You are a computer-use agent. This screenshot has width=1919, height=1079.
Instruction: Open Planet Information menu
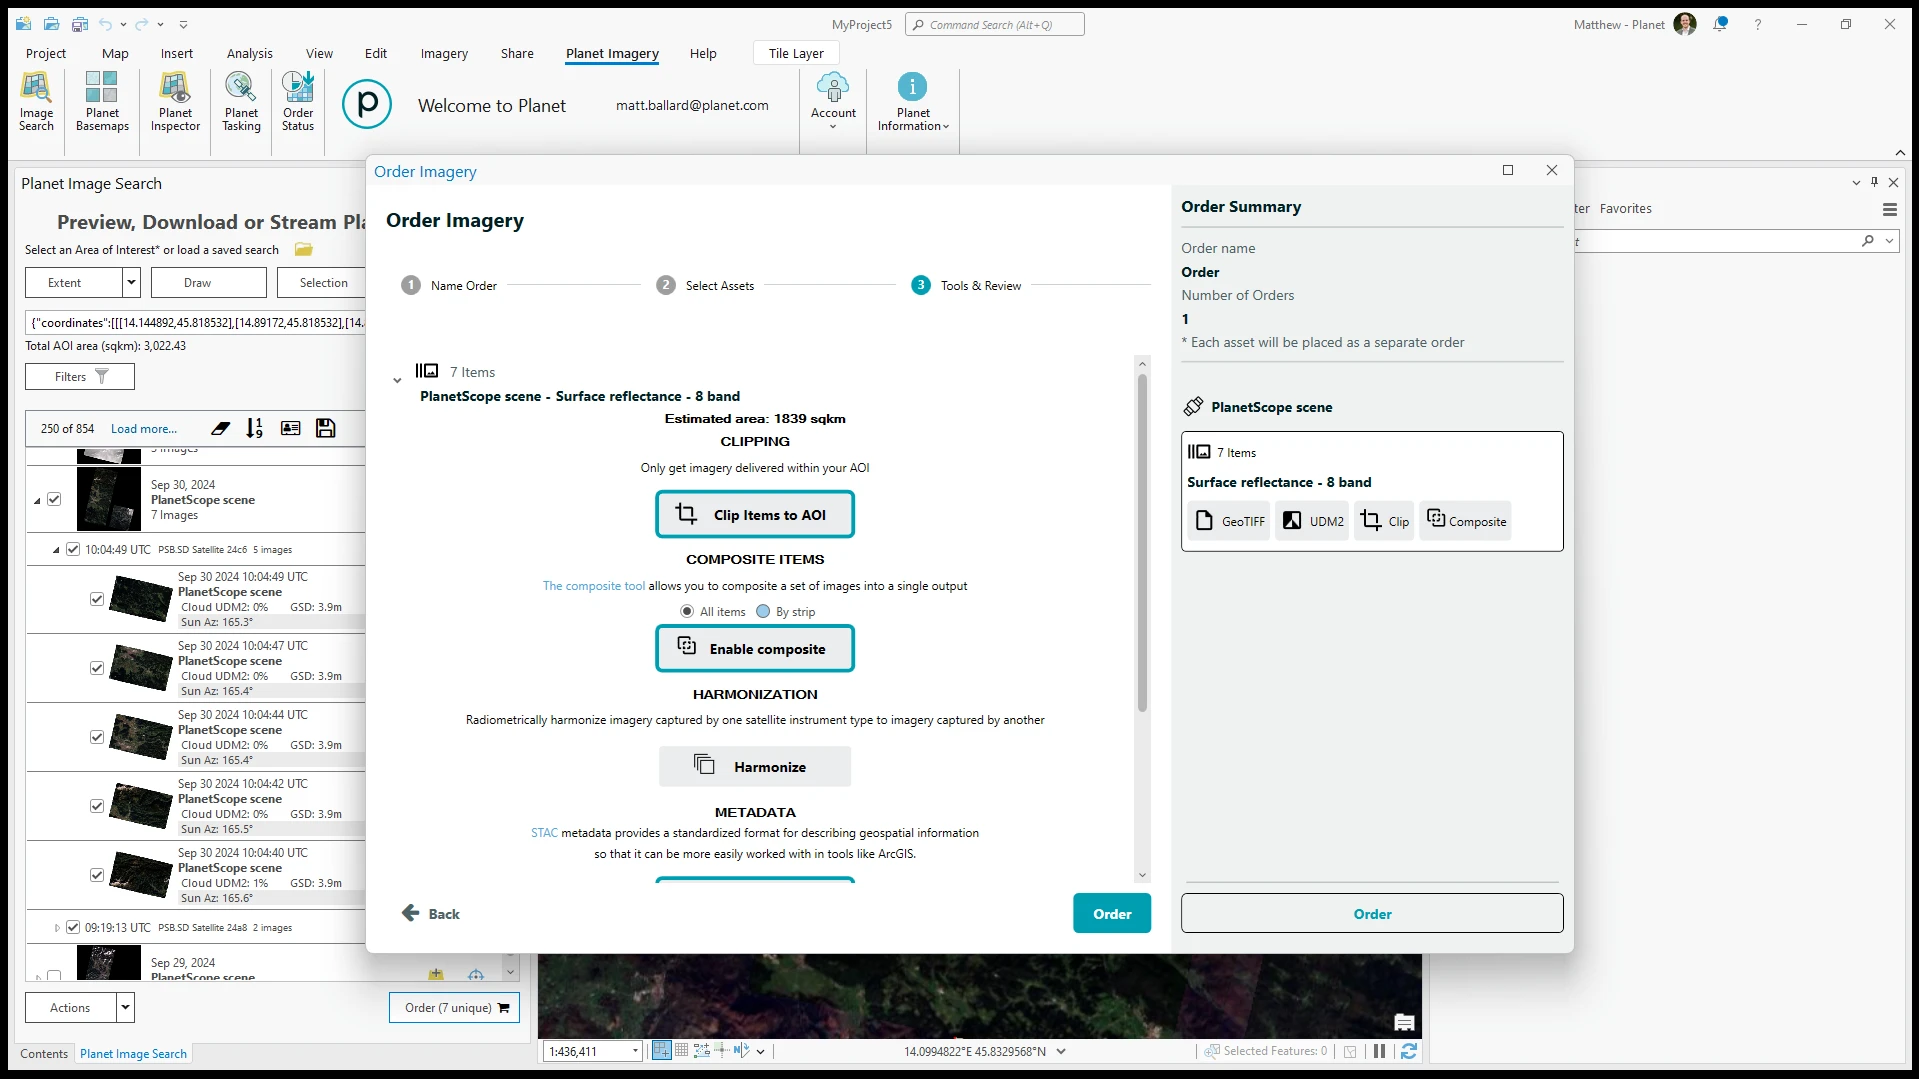pos(913,101)
